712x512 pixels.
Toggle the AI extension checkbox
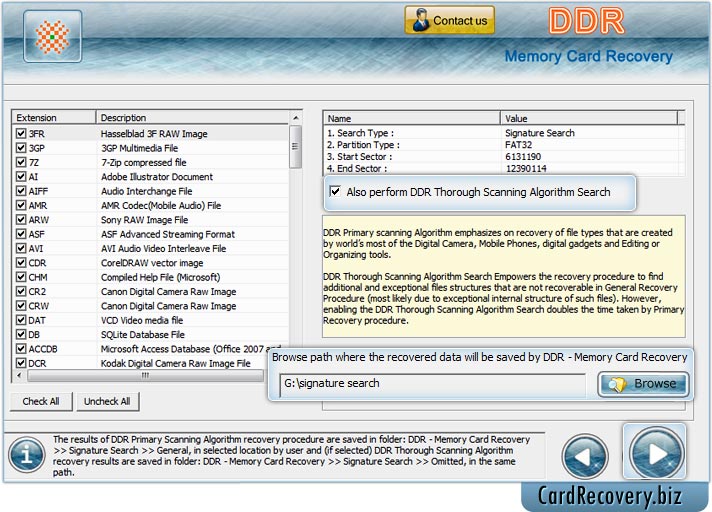click(21, 177)
